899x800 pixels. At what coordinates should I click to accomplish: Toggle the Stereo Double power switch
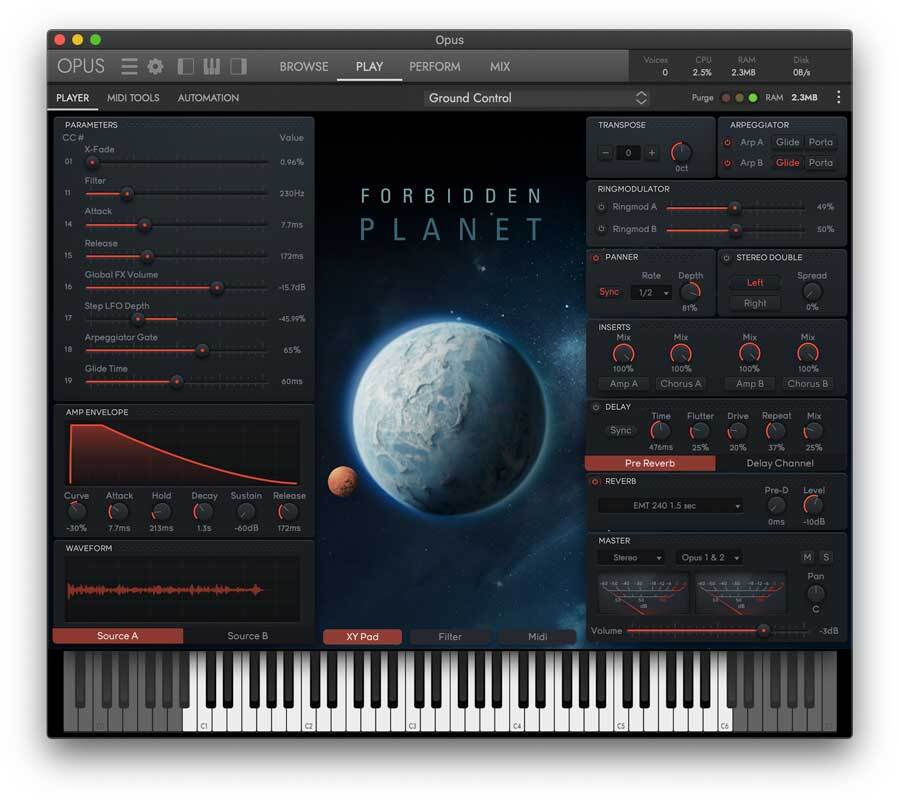pos(726,258)
